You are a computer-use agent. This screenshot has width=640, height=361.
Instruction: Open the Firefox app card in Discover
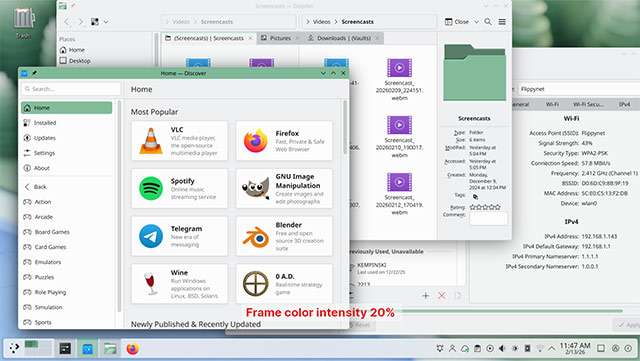click(284, 141)
